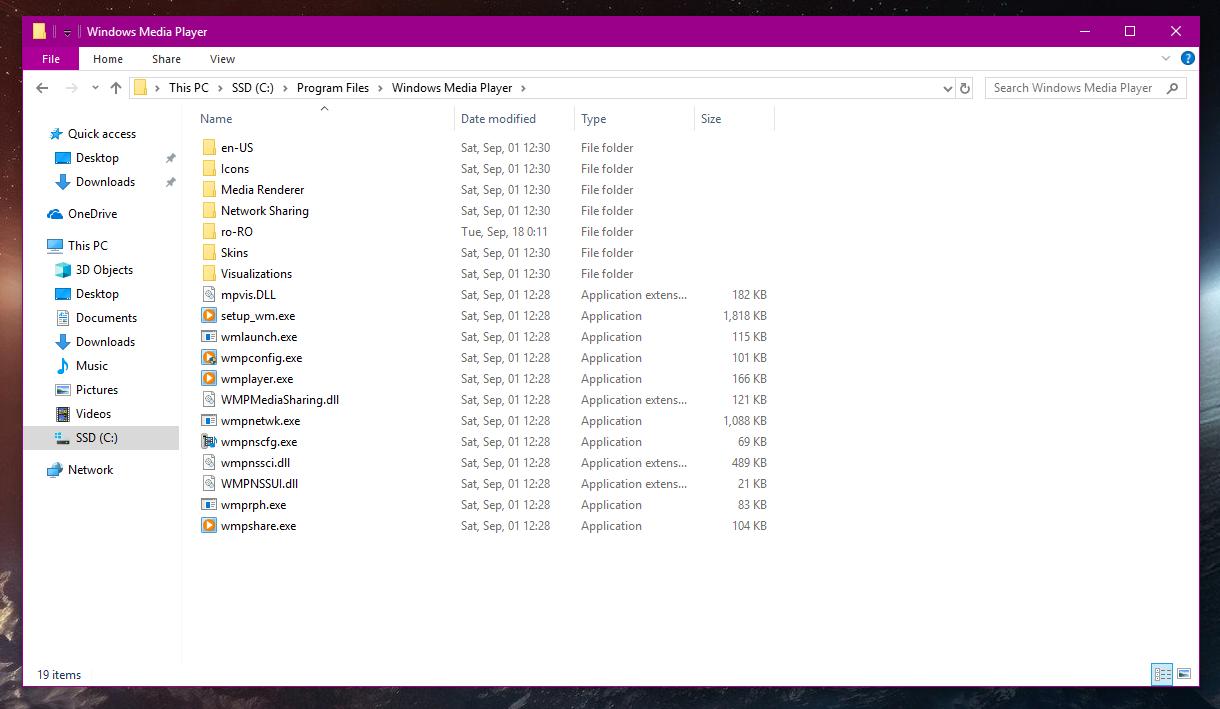This screenshot has width=1220, height=709.
Task: Click the Up one level arrow
Action: coord(116,88)
